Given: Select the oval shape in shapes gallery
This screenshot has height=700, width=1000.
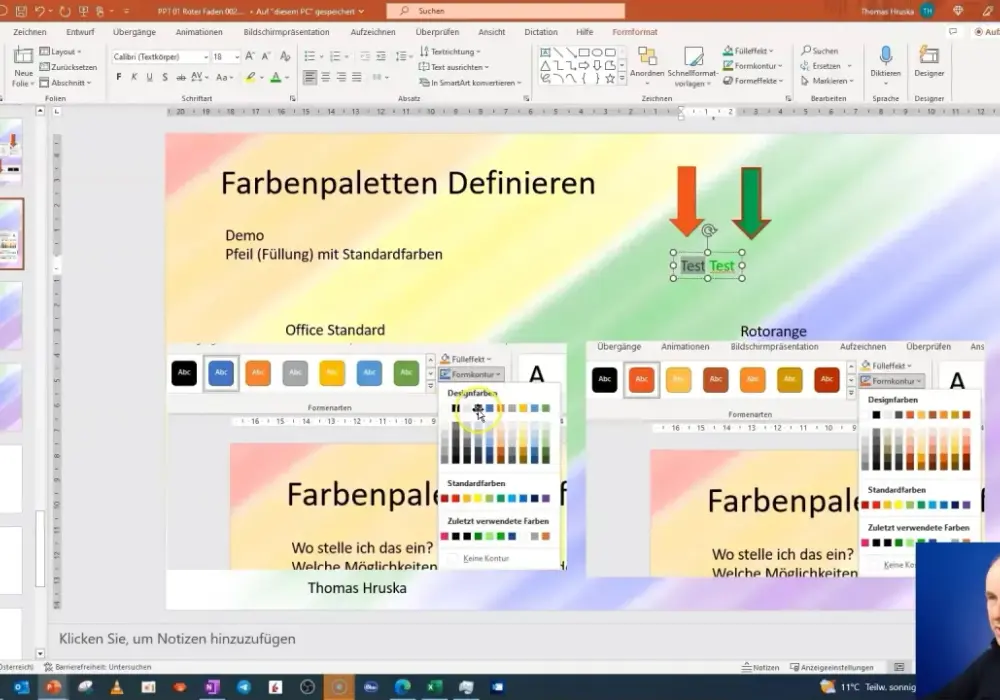Looking at the screenshot, I should pyautogui.click(x=597, y=52).
